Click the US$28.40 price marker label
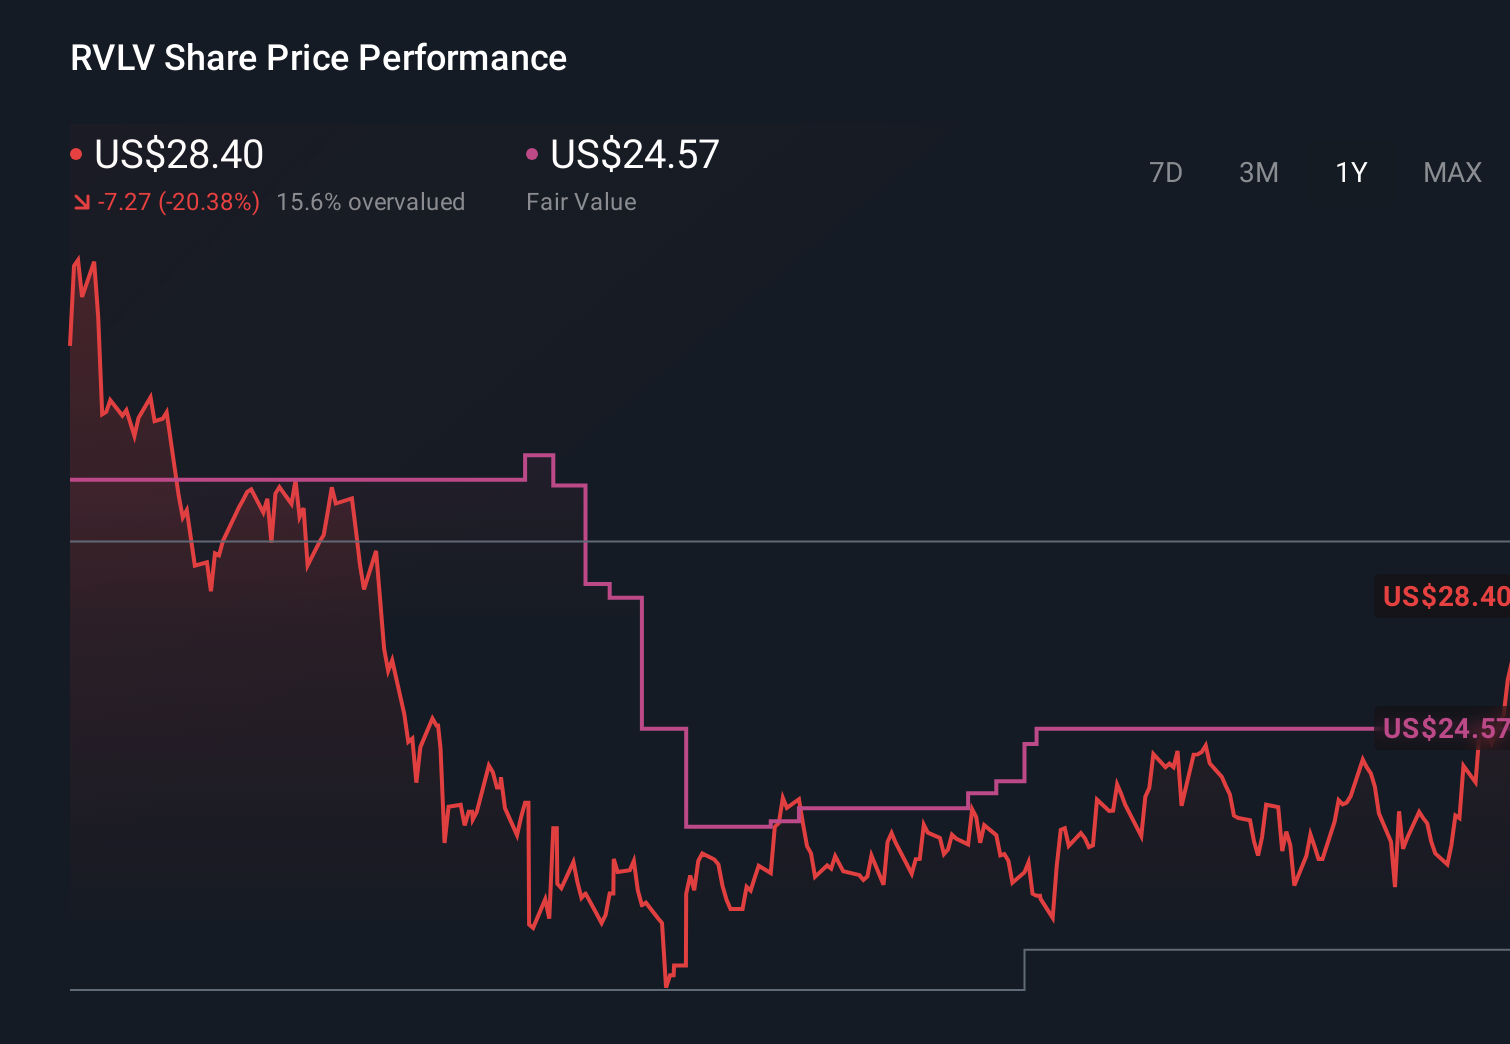The width and height of the screenshot is (1510, 1044). (1443, 596)
